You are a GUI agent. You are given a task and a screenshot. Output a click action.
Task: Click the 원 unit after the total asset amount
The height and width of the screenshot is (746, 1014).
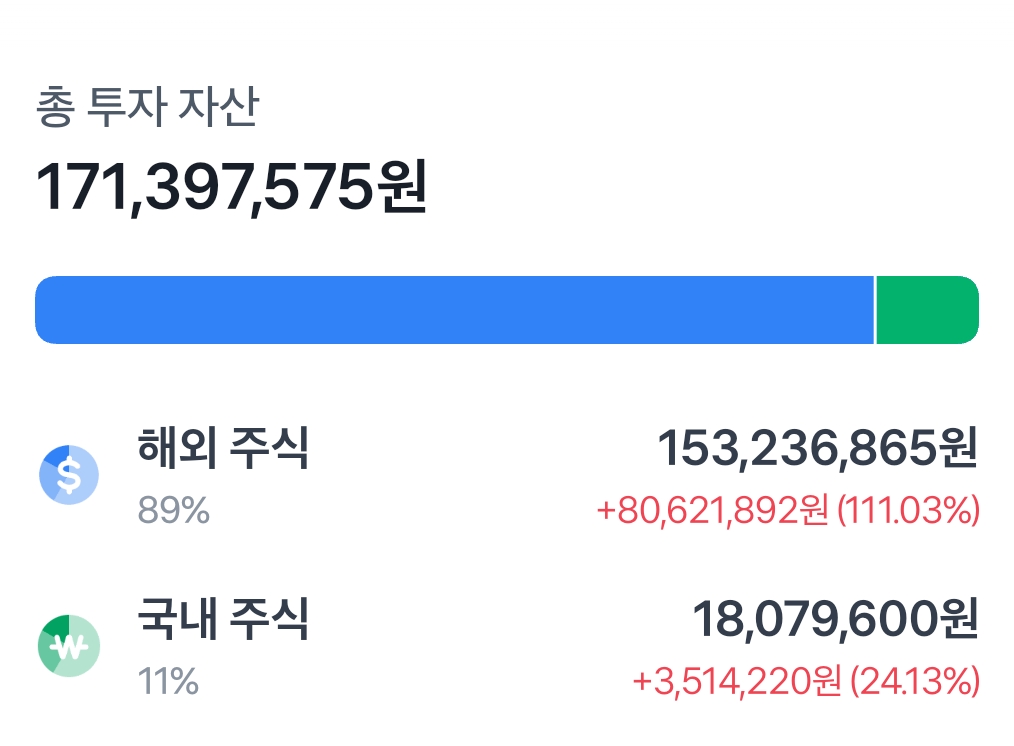click(x=403, y=186)
